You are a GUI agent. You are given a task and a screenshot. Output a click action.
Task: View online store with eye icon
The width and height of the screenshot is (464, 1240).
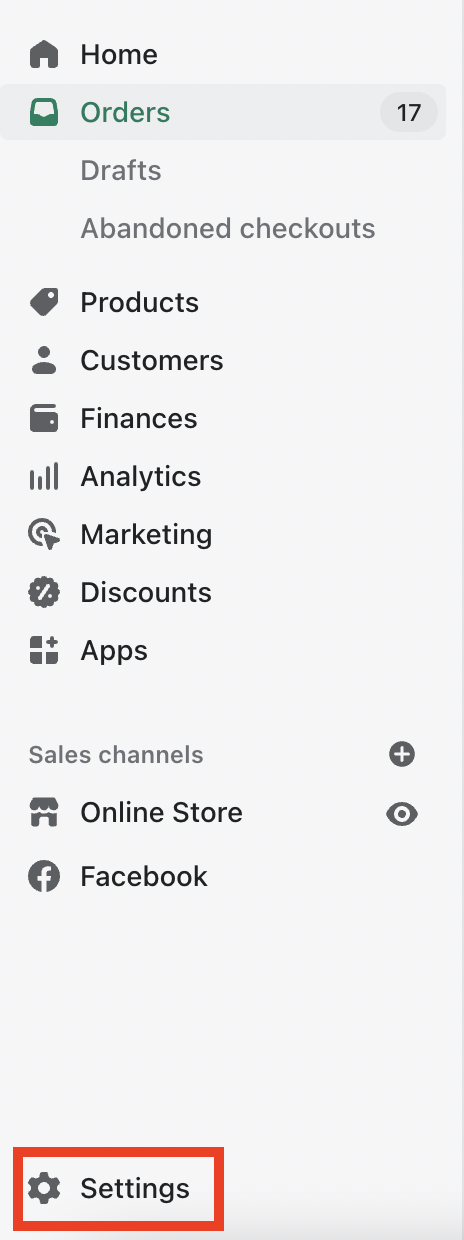(402, 814)
